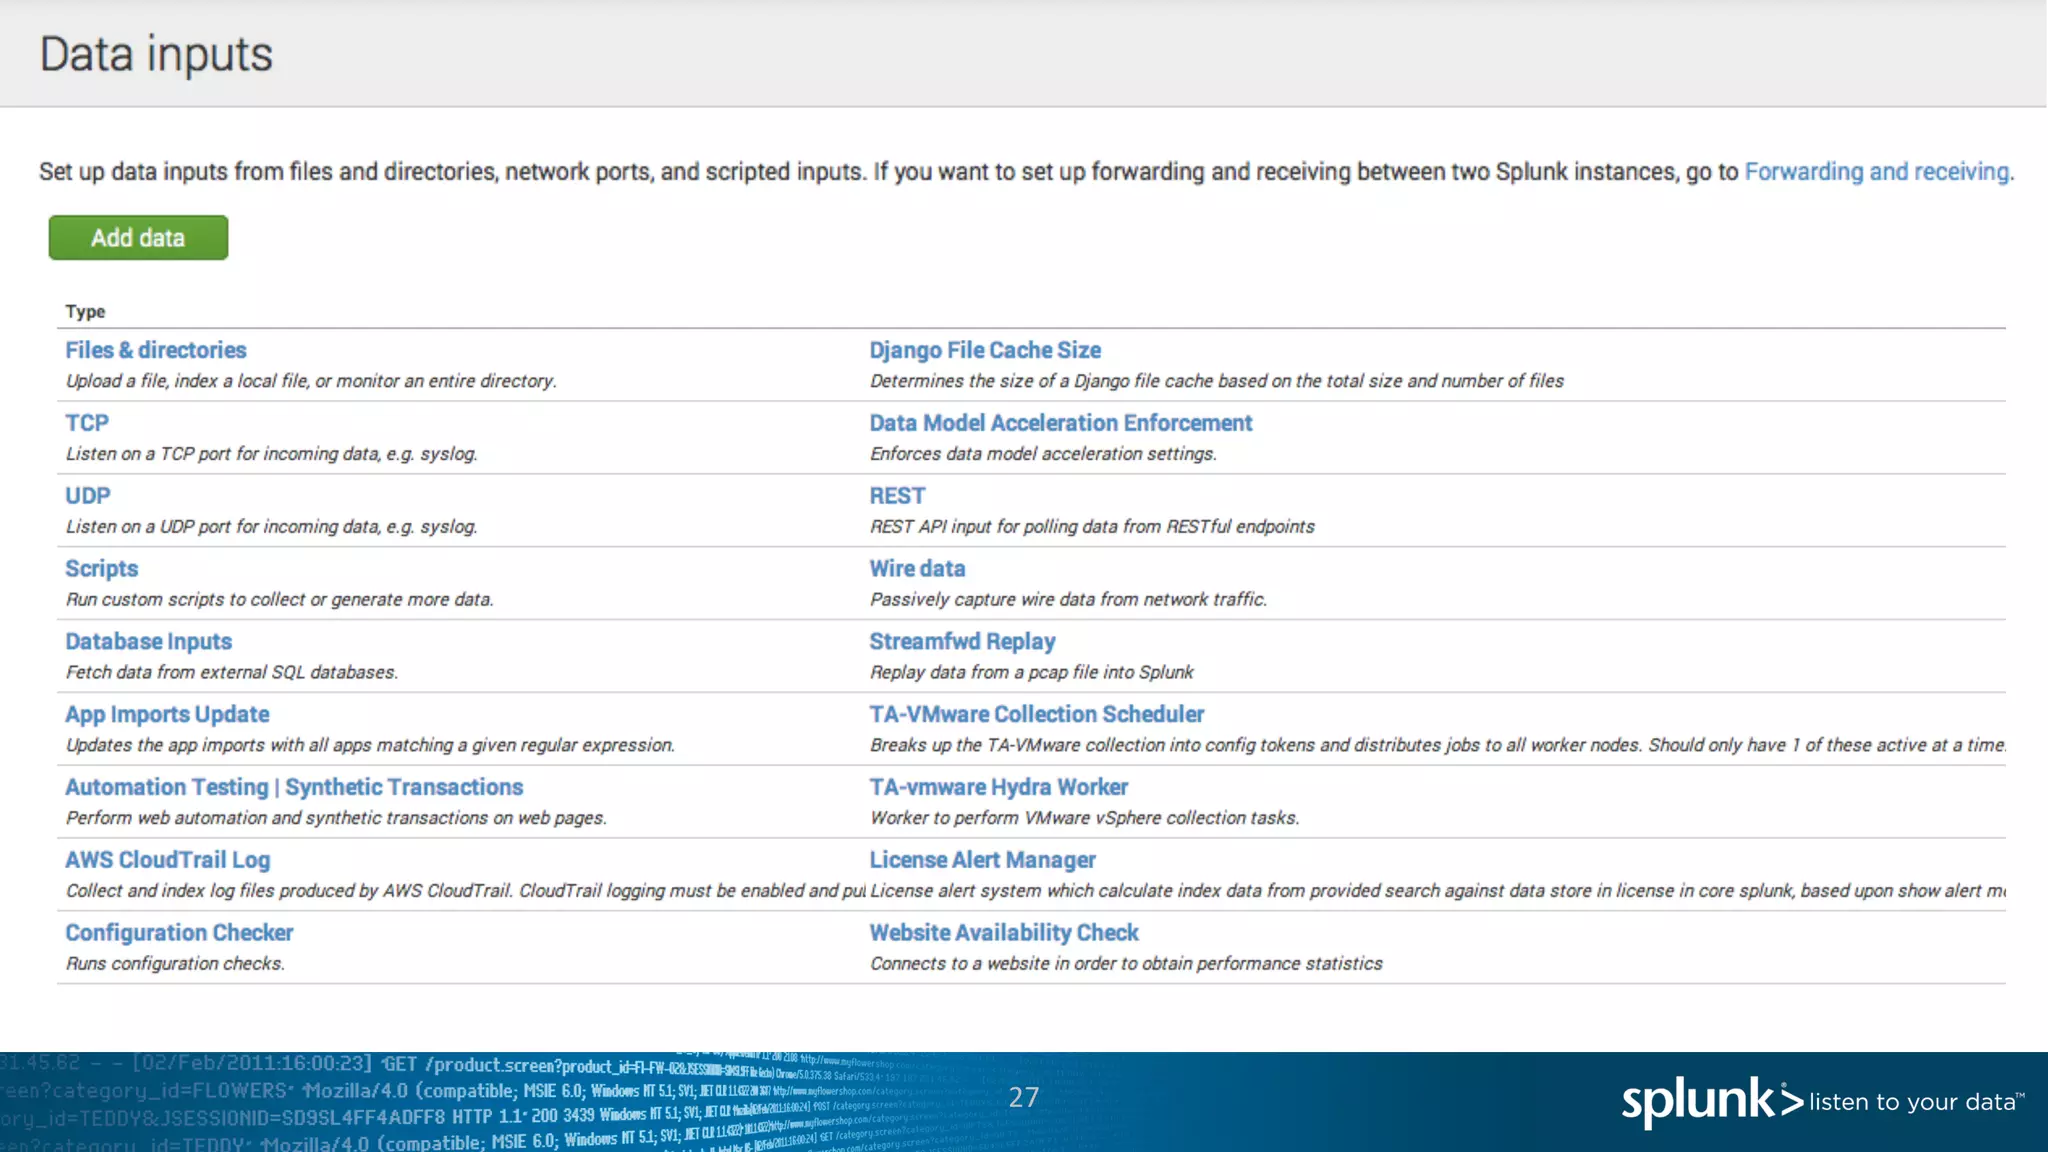Open TA-VMware Collection Scheduler

[1036, 715]
